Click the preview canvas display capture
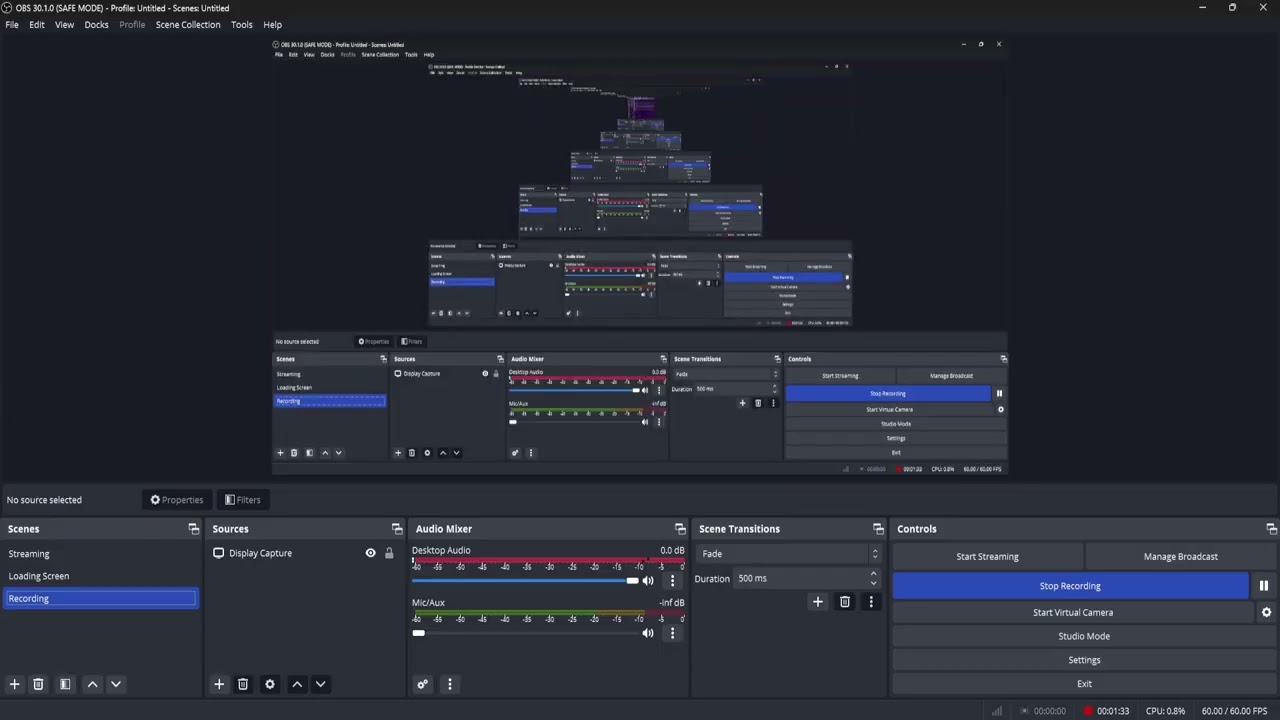1280x720 pixels. tap(640, 258)
